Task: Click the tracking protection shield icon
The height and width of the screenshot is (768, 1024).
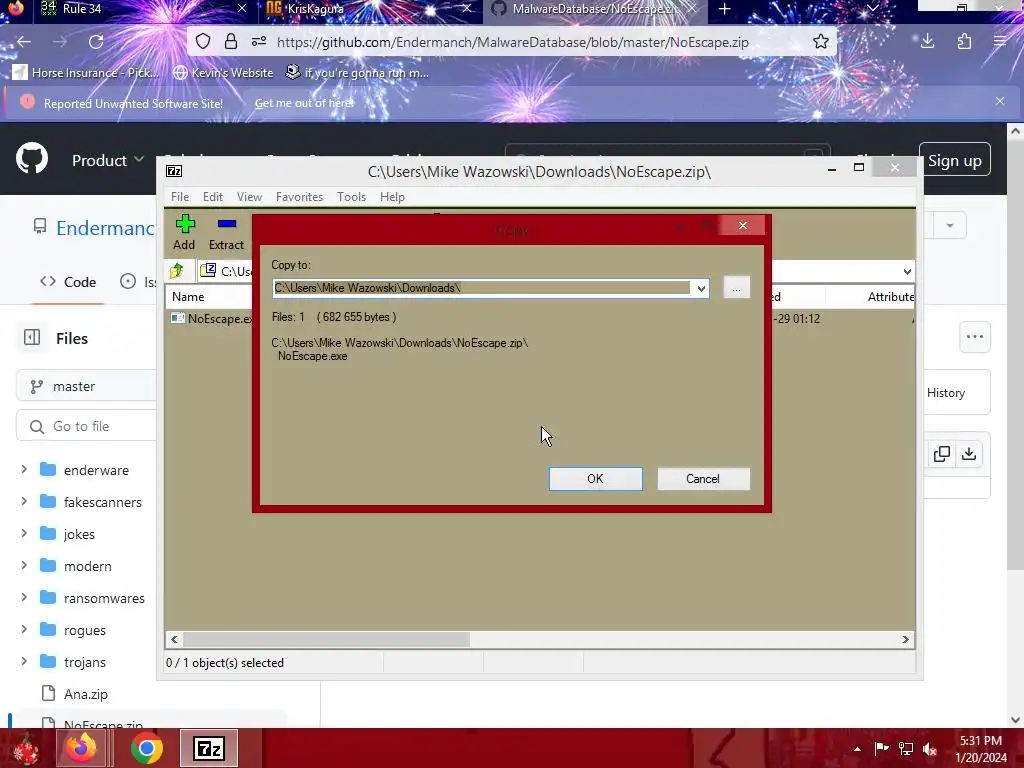Action: (x=203, y=42)
